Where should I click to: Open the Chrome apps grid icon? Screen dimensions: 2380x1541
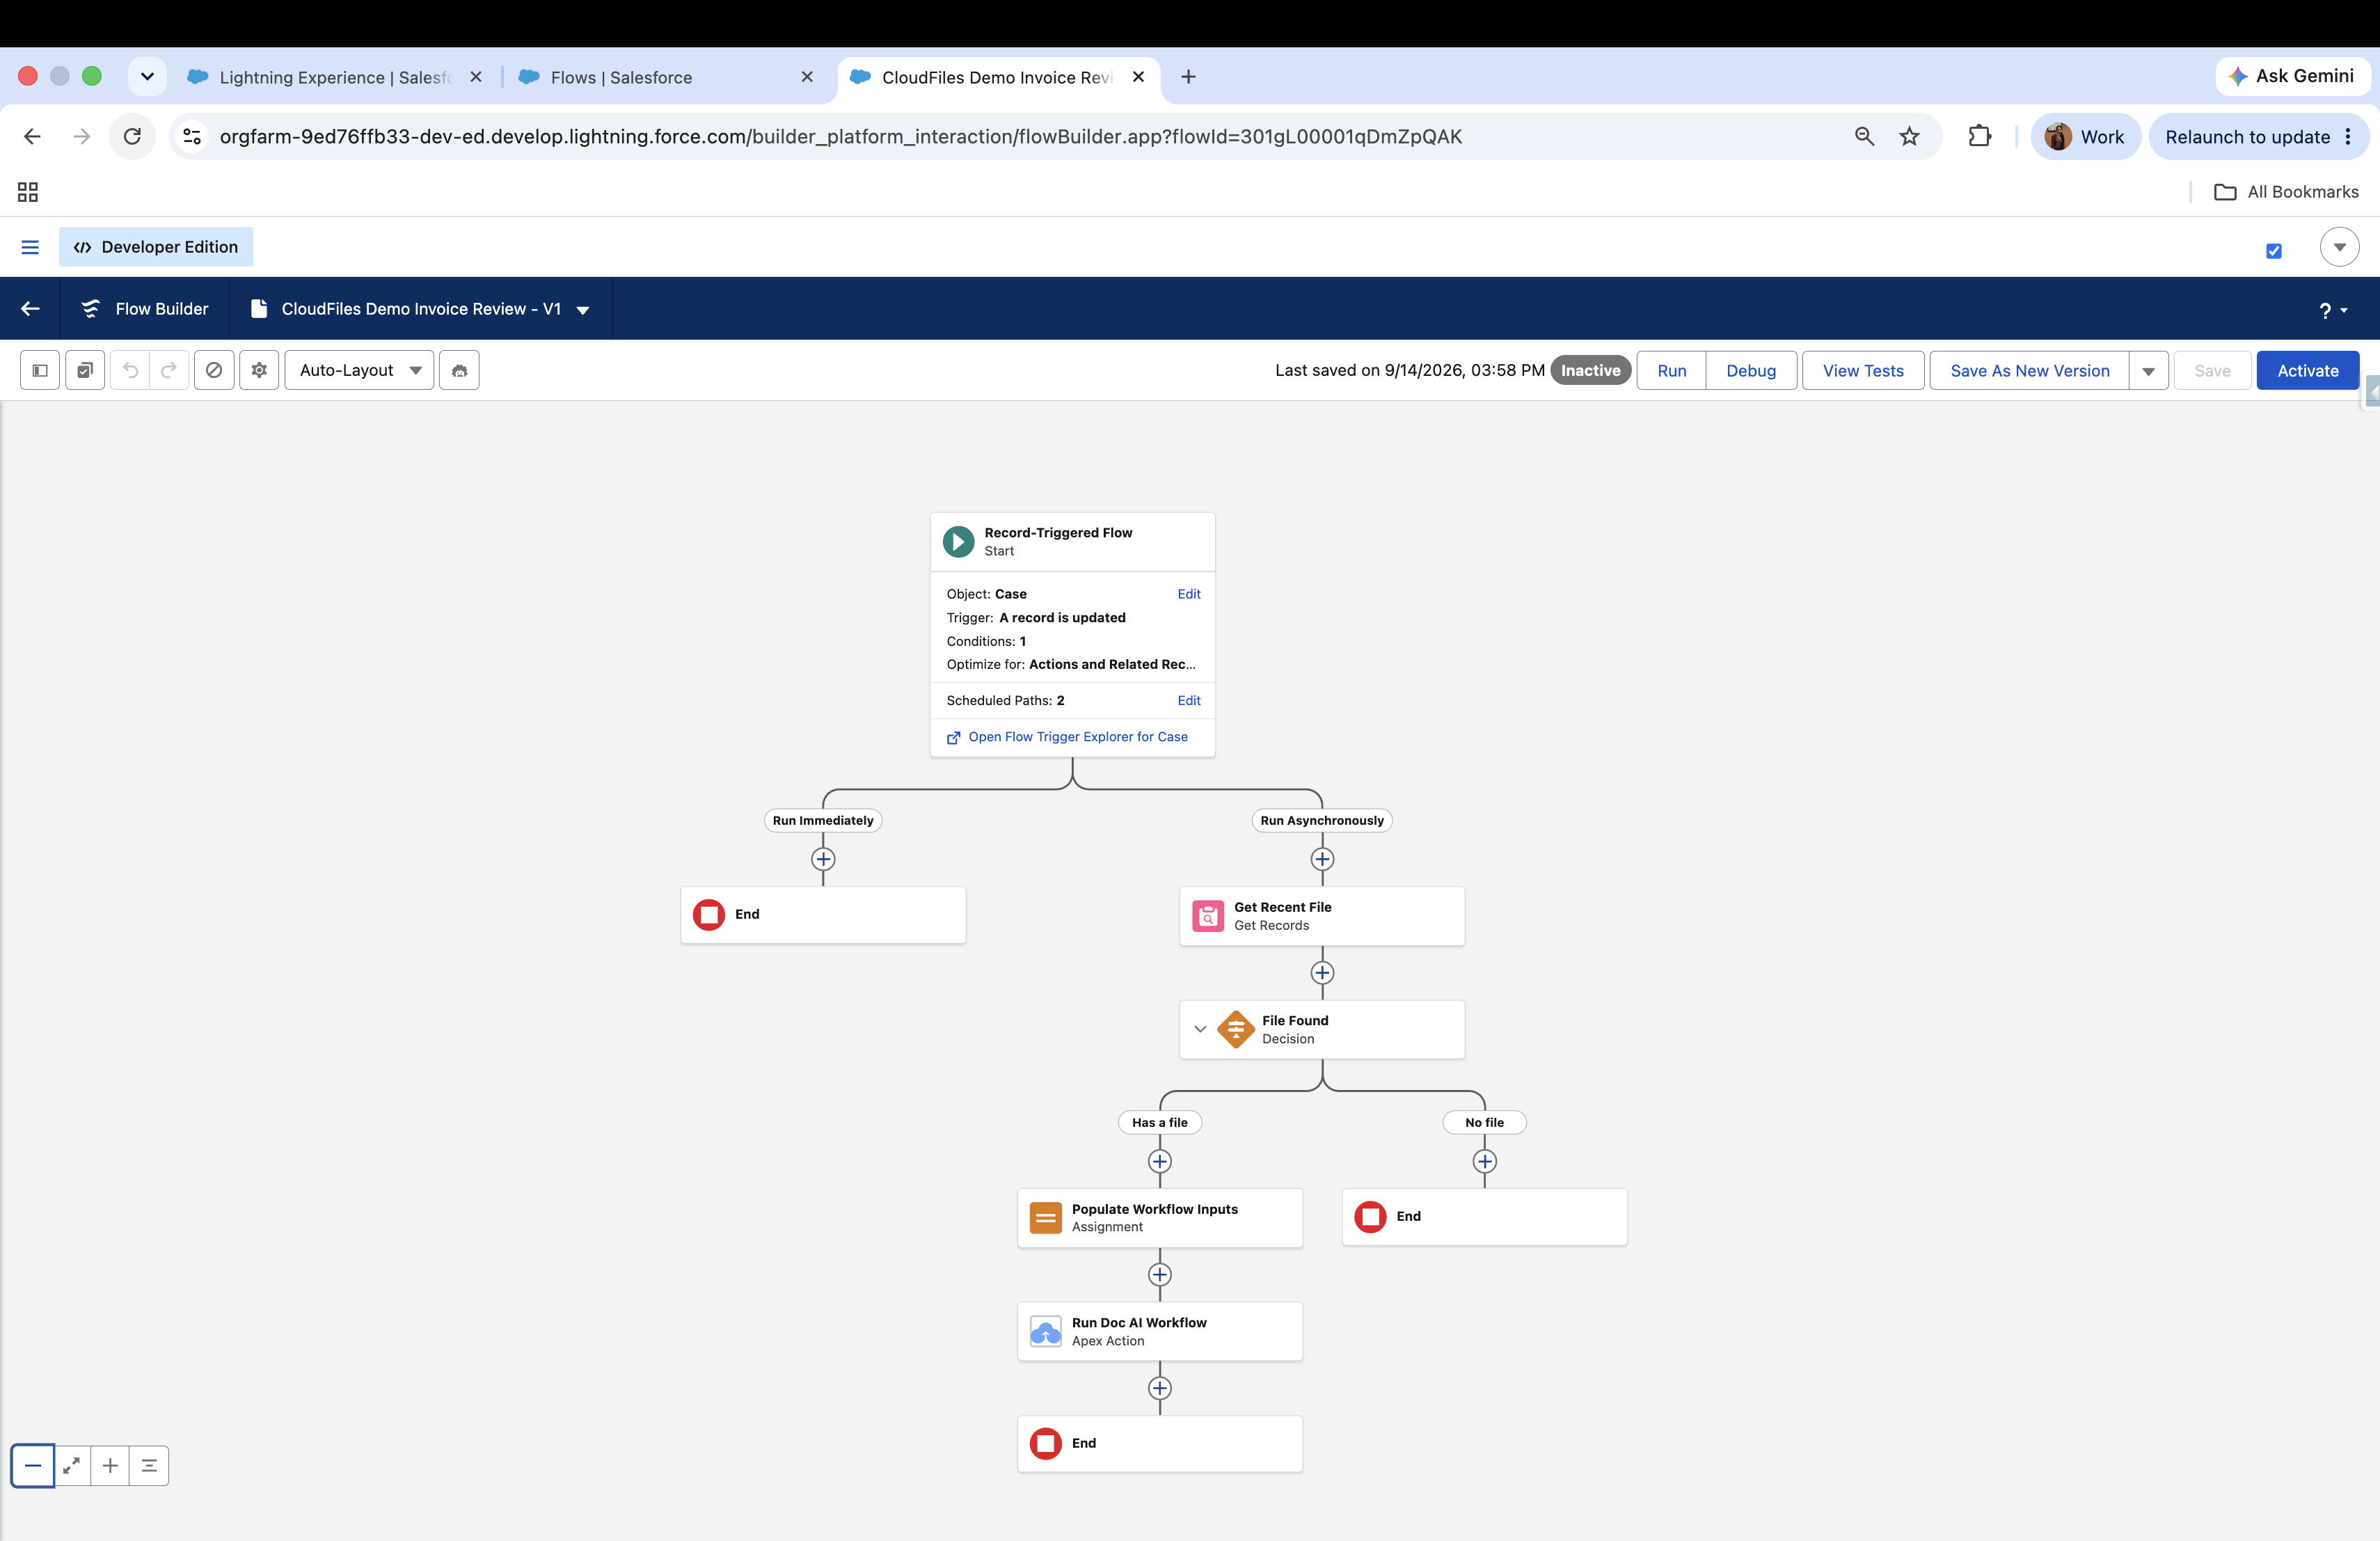tap(28, 192)
